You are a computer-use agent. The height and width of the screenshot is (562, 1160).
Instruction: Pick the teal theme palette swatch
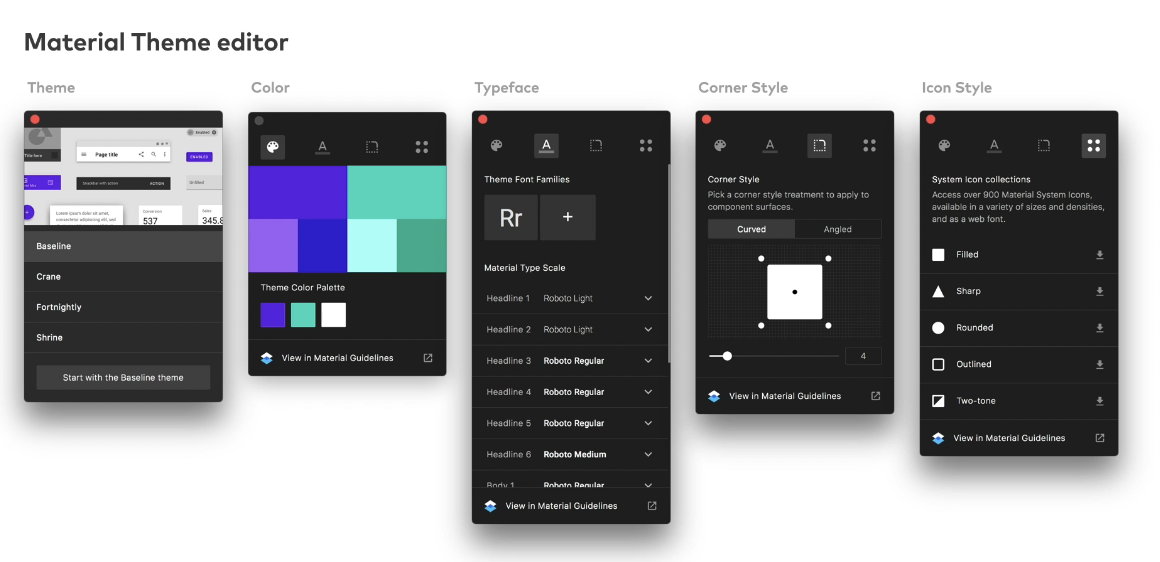coord(303,314)
